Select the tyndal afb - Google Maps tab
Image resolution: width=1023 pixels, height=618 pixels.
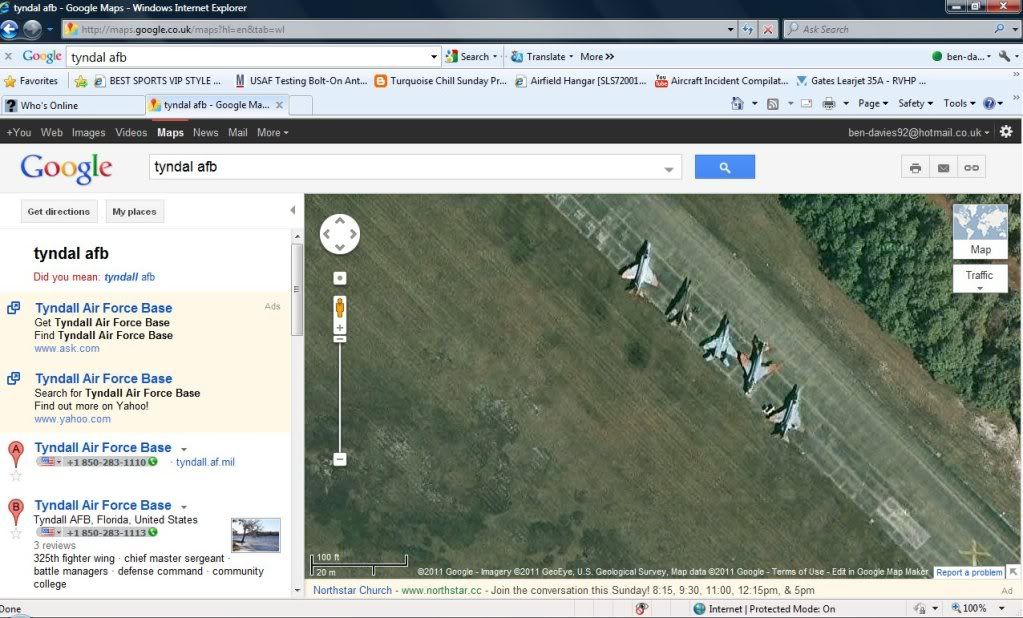pos(218,105)
